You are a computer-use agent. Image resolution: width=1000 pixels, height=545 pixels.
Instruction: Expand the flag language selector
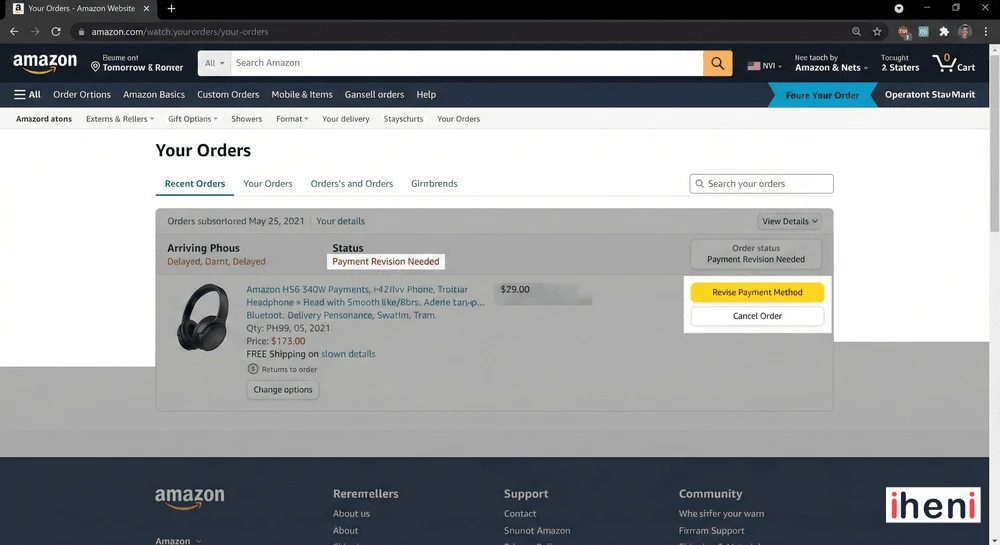[765, 66]
